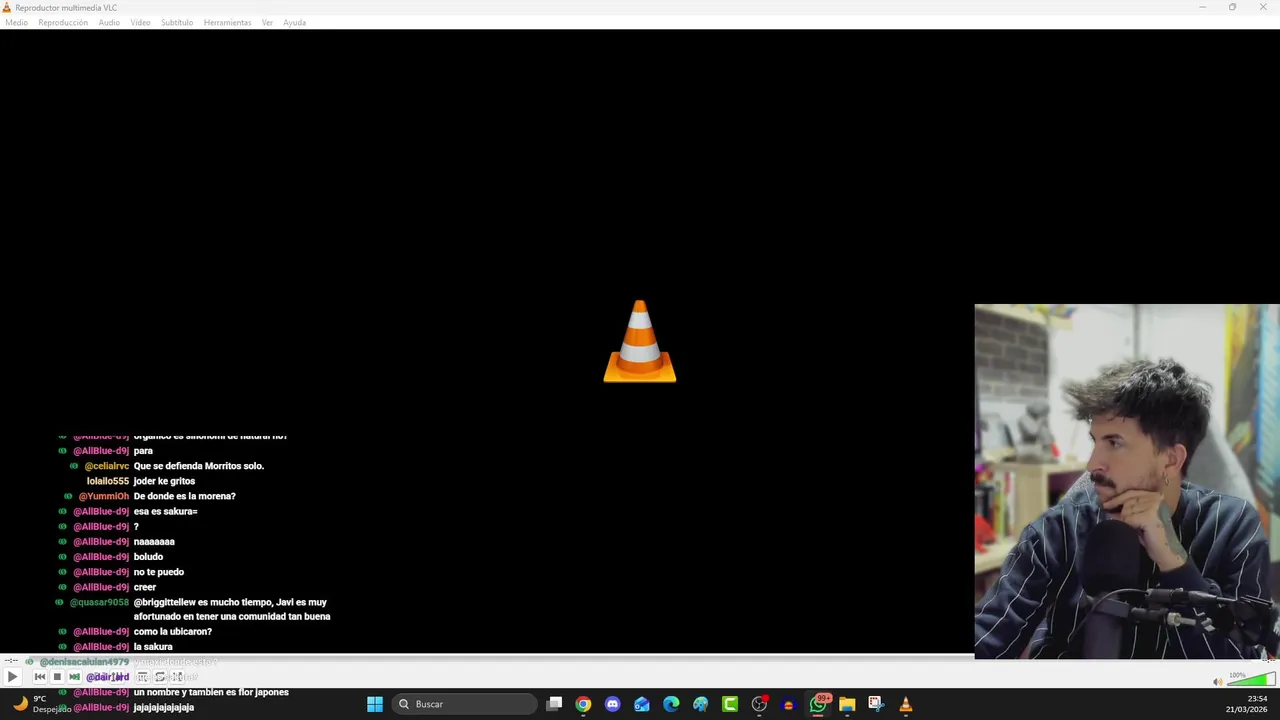Mute audio via VLC speaker icon
Viewport: 1280px width, 720px height.
1217,682
